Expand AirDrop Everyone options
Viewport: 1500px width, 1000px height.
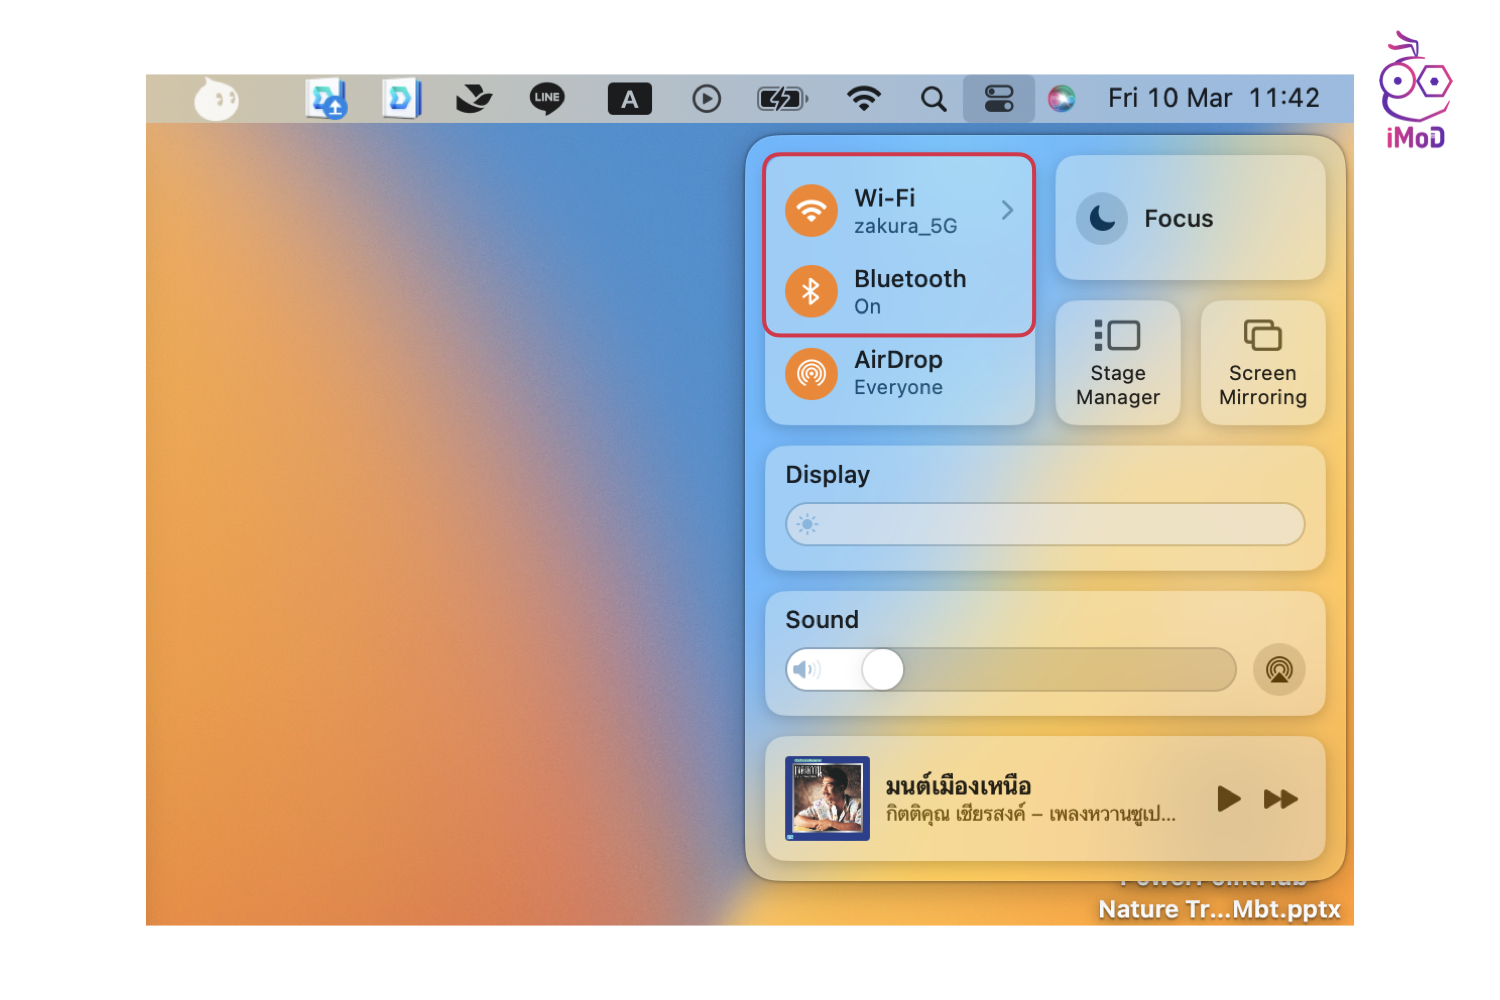click(x=898, y=373)
